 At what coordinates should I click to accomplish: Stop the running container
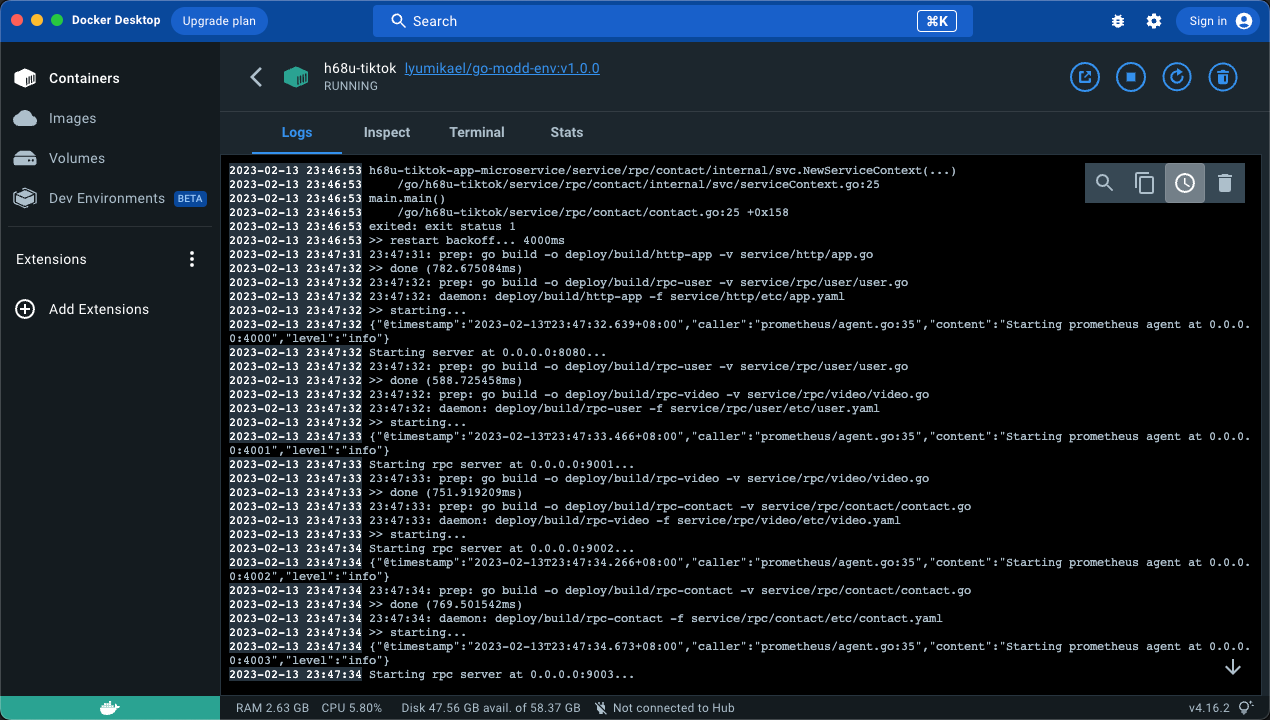pyautogui.click(x=1131, y=77)
